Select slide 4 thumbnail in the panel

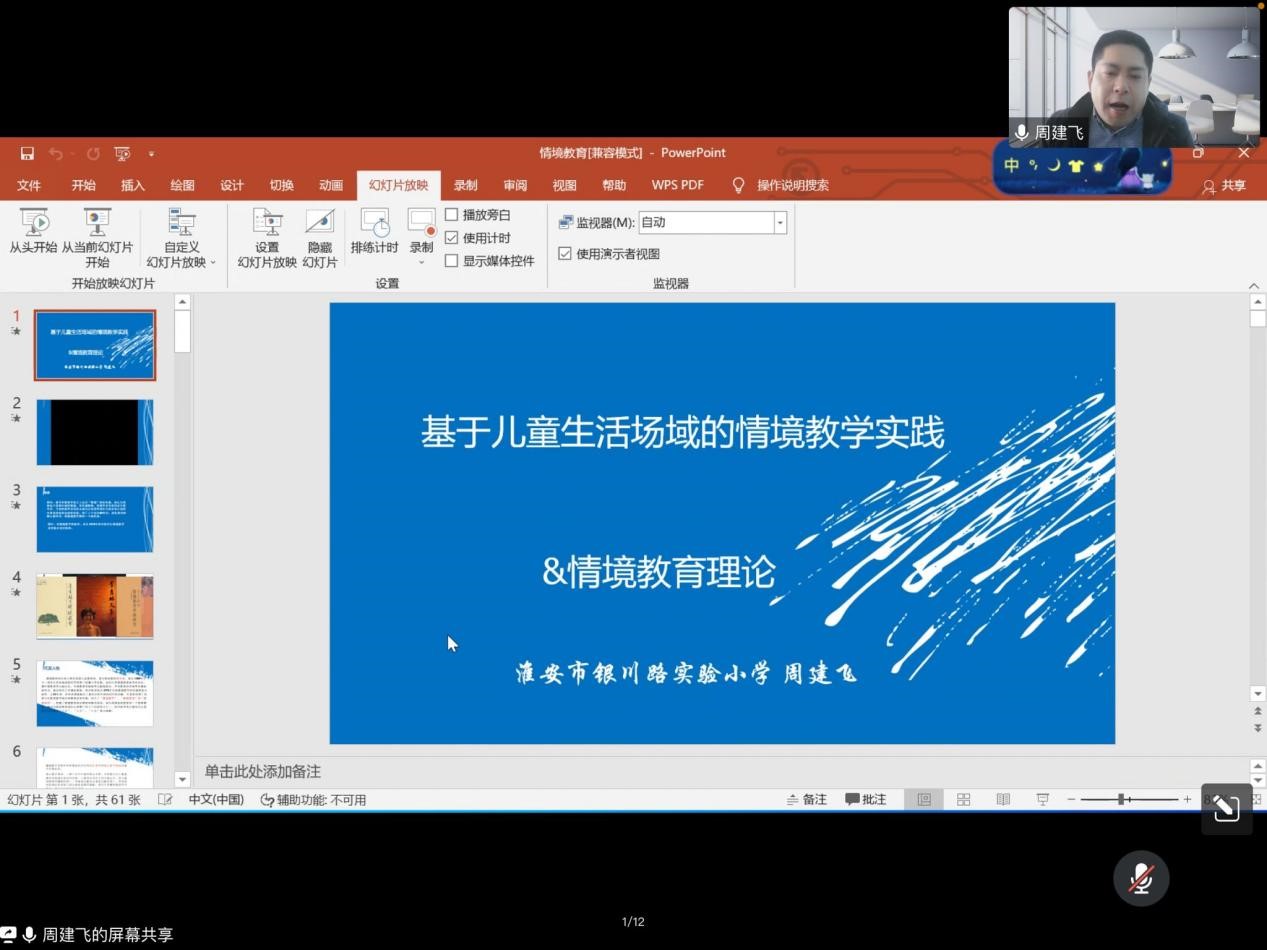point(95,606)
